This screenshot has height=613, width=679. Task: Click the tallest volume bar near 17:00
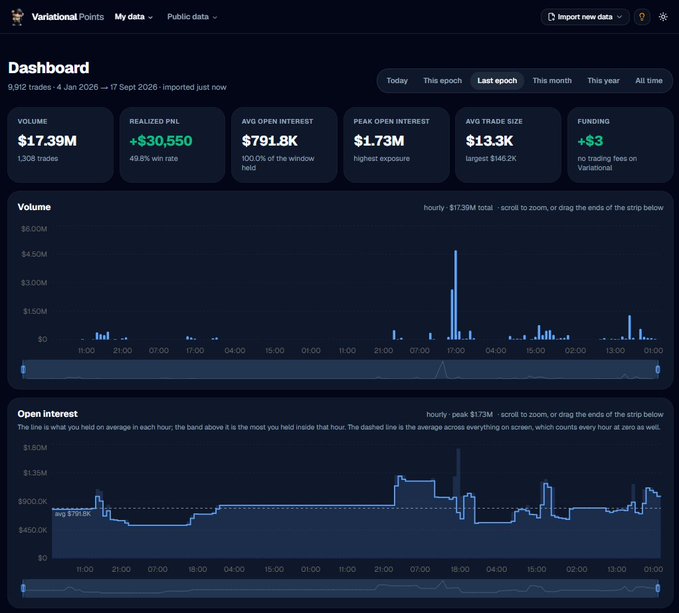[456, 295]
